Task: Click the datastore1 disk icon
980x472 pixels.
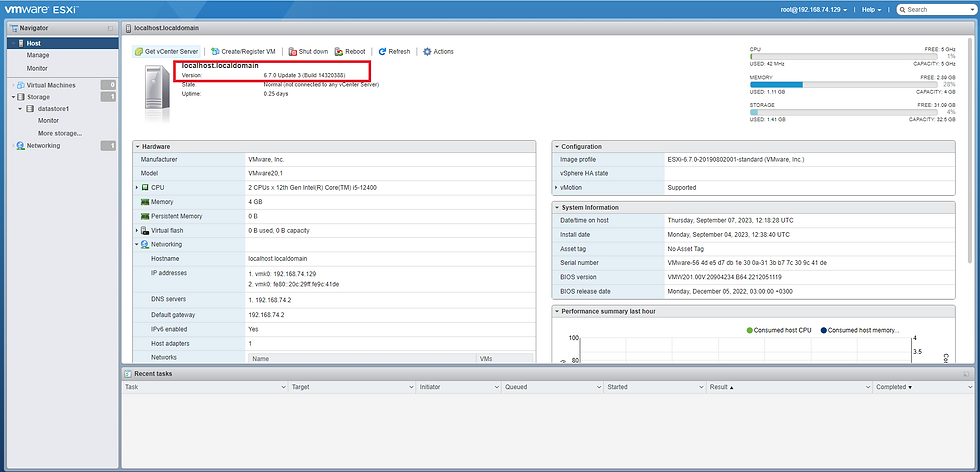Action: pos(30,109)
